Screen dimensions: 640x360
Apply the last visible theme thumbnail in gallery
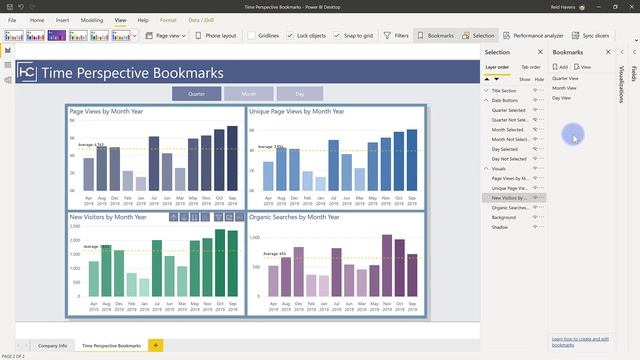coord(121,36)
